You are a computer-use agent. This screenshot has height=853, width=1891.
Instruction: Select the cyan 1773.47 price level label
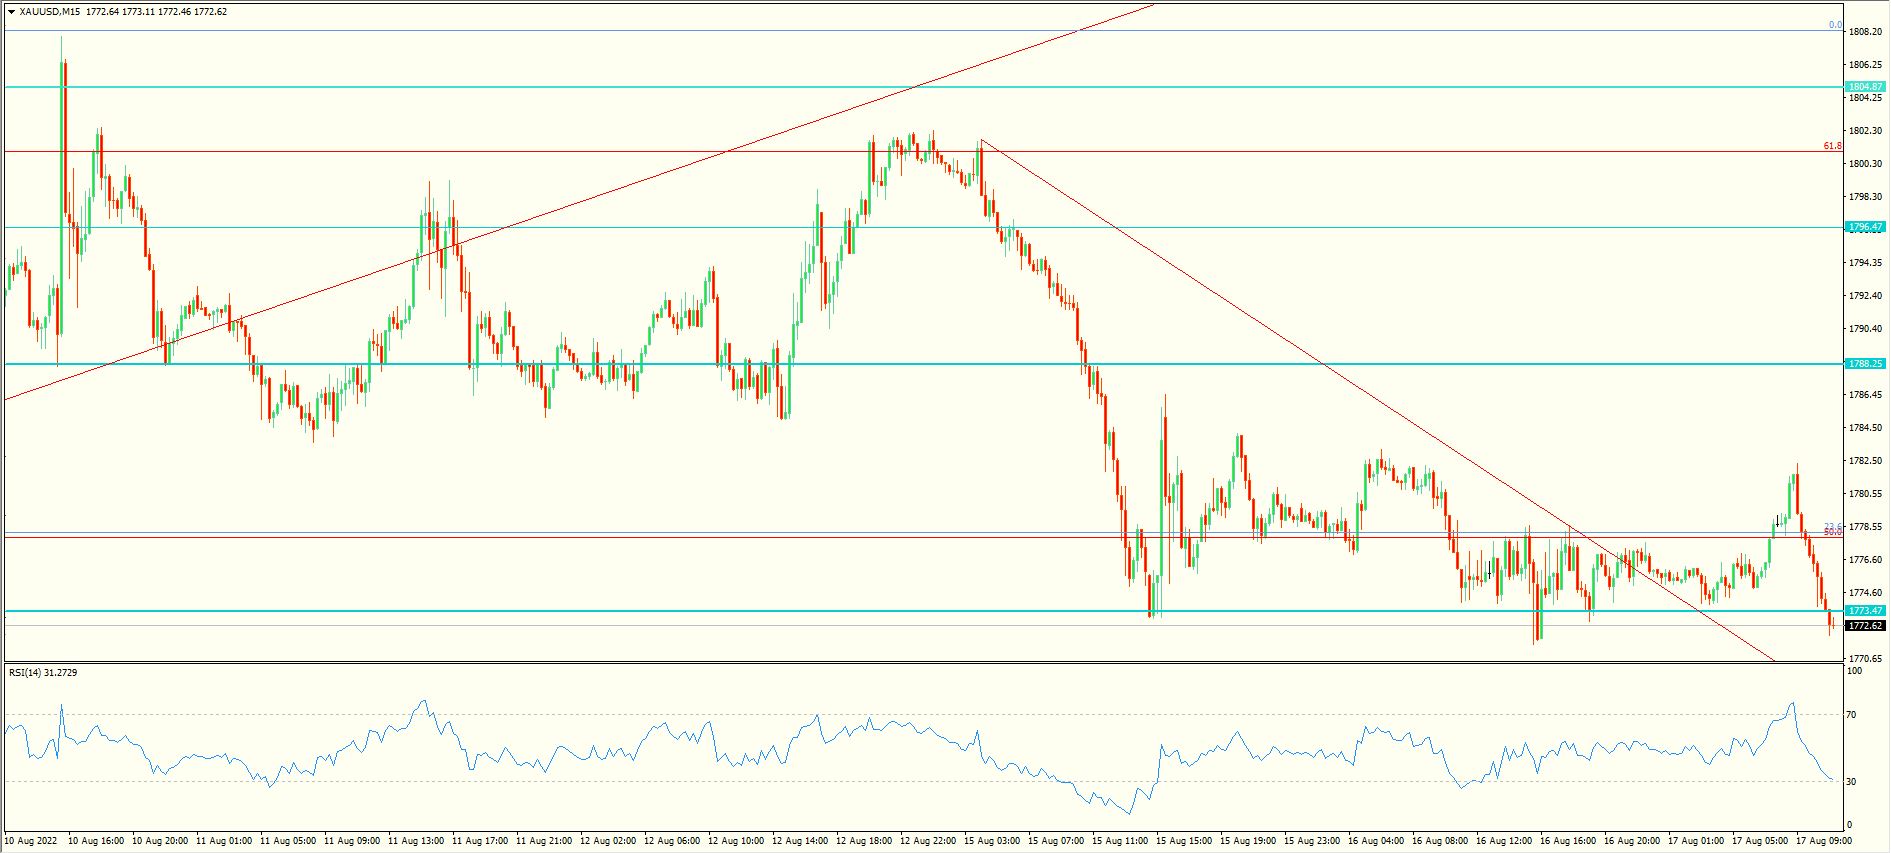pos(1866,610)
